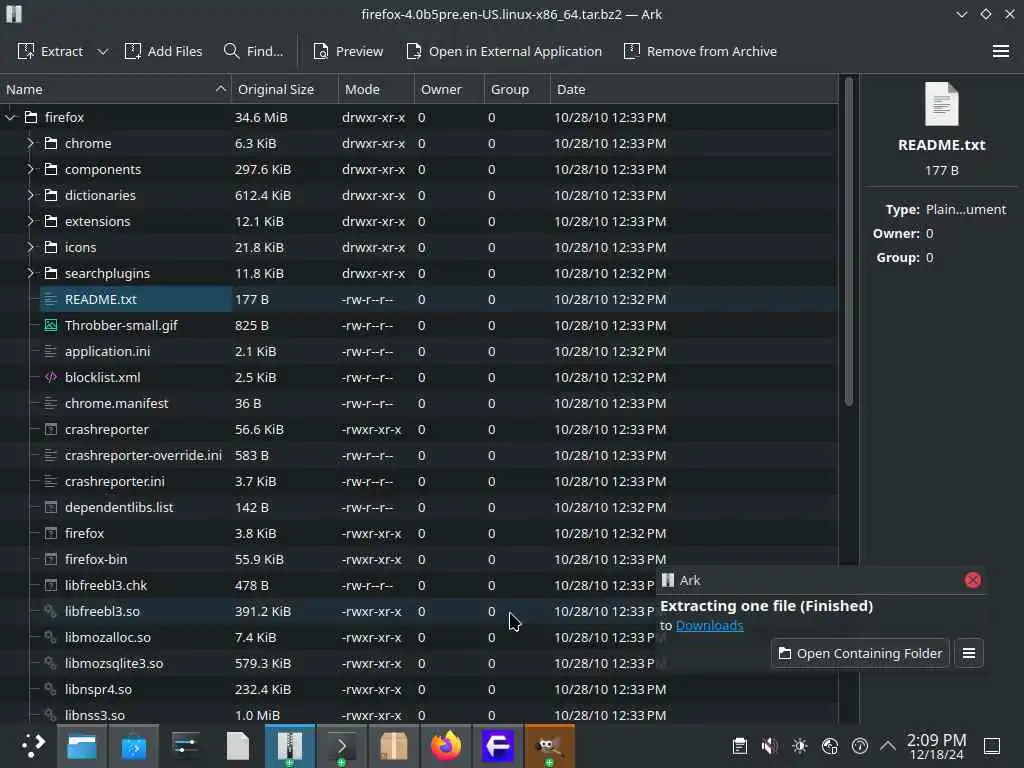This screenshot has height=768, width=1024.
Task: Open the Downloads link in notification
Action: pos(709,626)
